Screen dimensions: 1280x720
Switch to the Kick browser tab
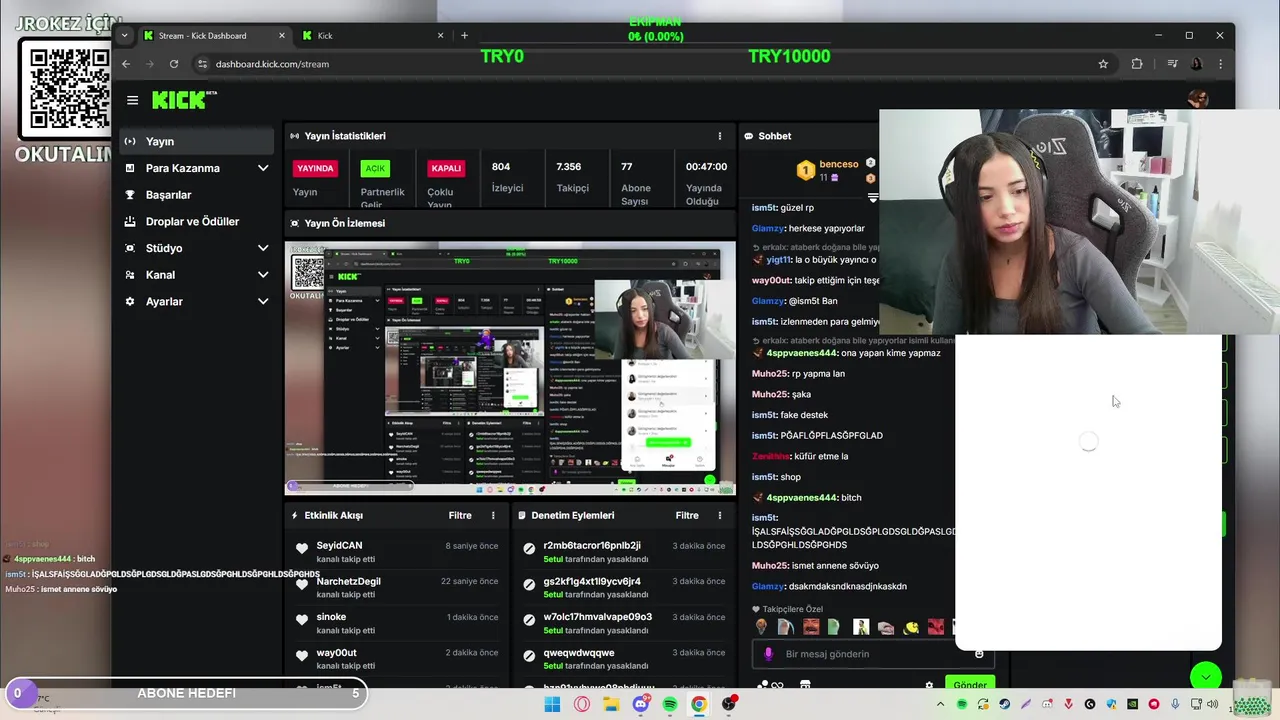click(373, 36)
